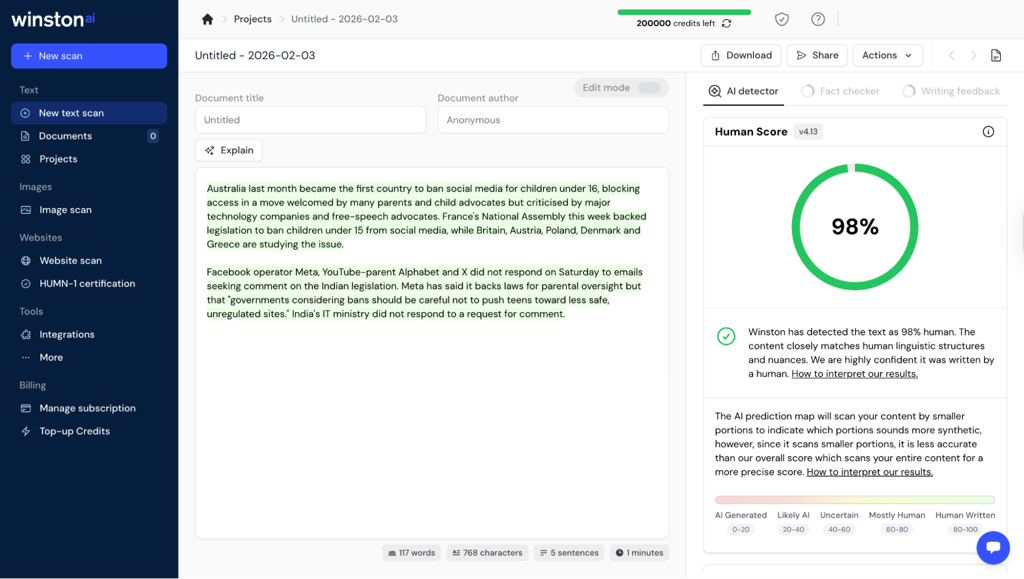
Task: Go to the home icon in breadcrumb
Action: tap(208, 19)
